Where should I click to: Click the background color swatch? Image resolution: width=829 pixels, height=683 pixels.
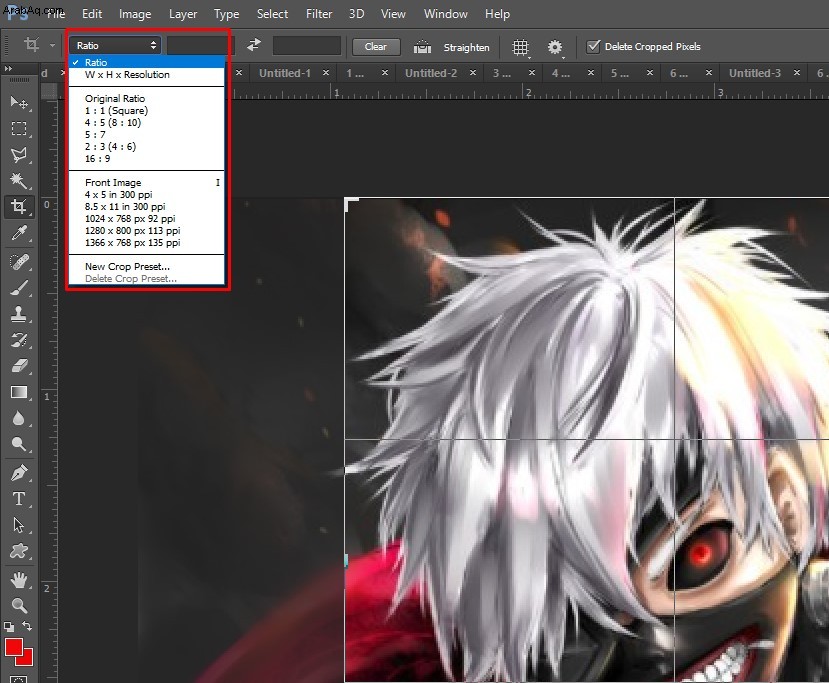coord(27,659)
